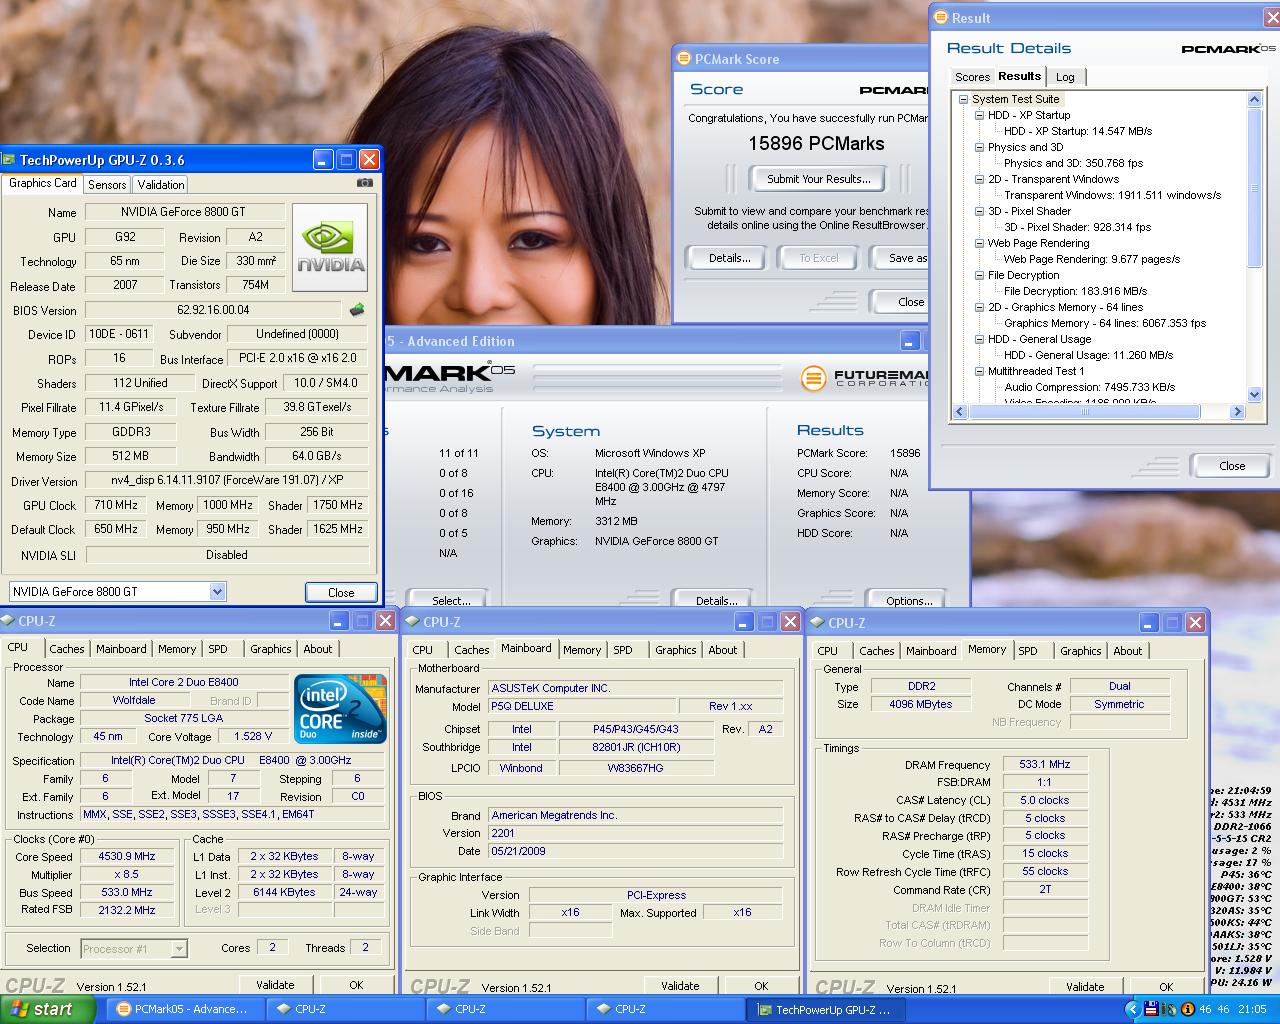Open Caches tab in left CPU-Z window
This screenshot has width=1280, height=1024.
coord(67,649)
